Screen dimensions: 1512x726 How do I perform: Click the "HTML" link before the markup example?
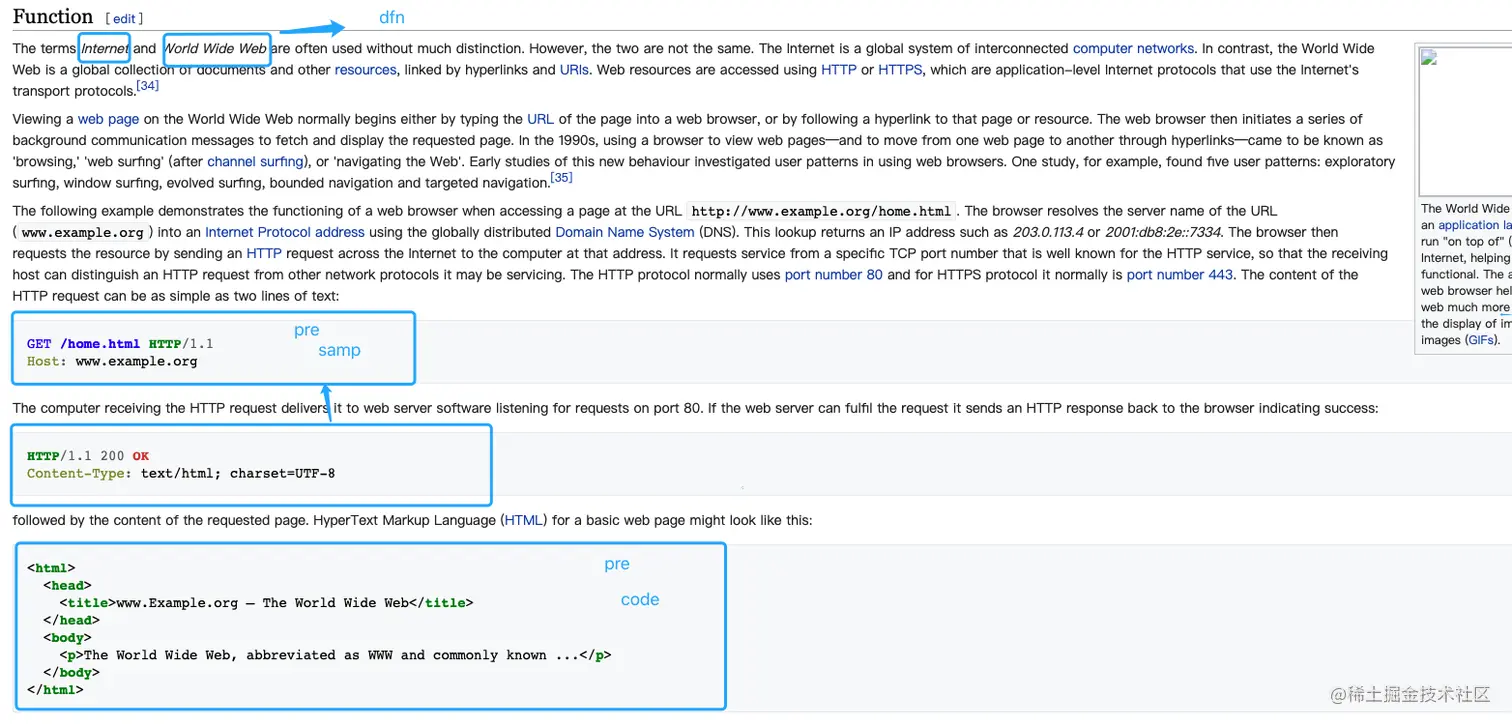coord(523,521)
